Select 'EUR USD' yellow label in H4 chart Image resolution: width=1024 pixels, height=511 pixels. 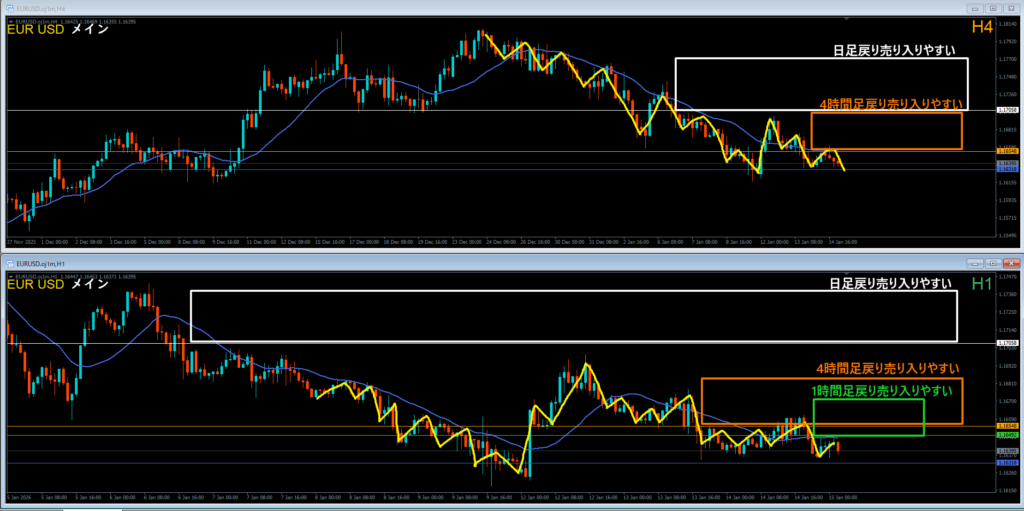pyautogui.click(x=35, y=30)
